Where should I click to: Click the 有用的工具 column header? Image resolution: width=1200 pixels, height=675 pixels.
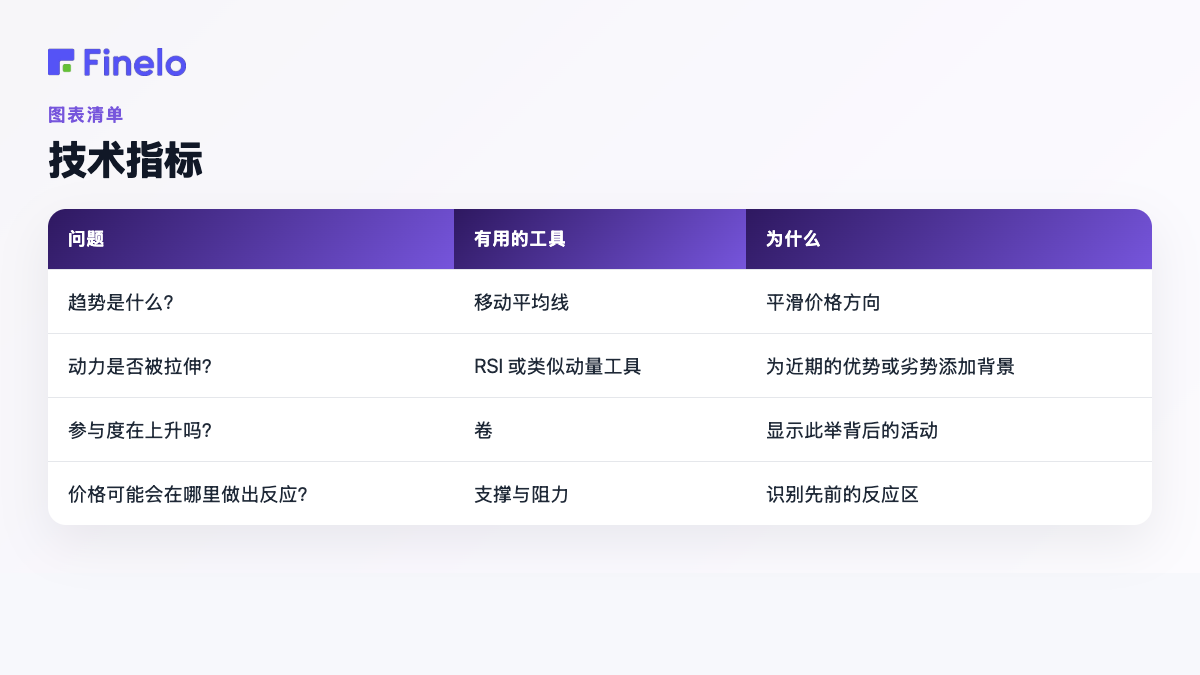(x=600, y=239)
